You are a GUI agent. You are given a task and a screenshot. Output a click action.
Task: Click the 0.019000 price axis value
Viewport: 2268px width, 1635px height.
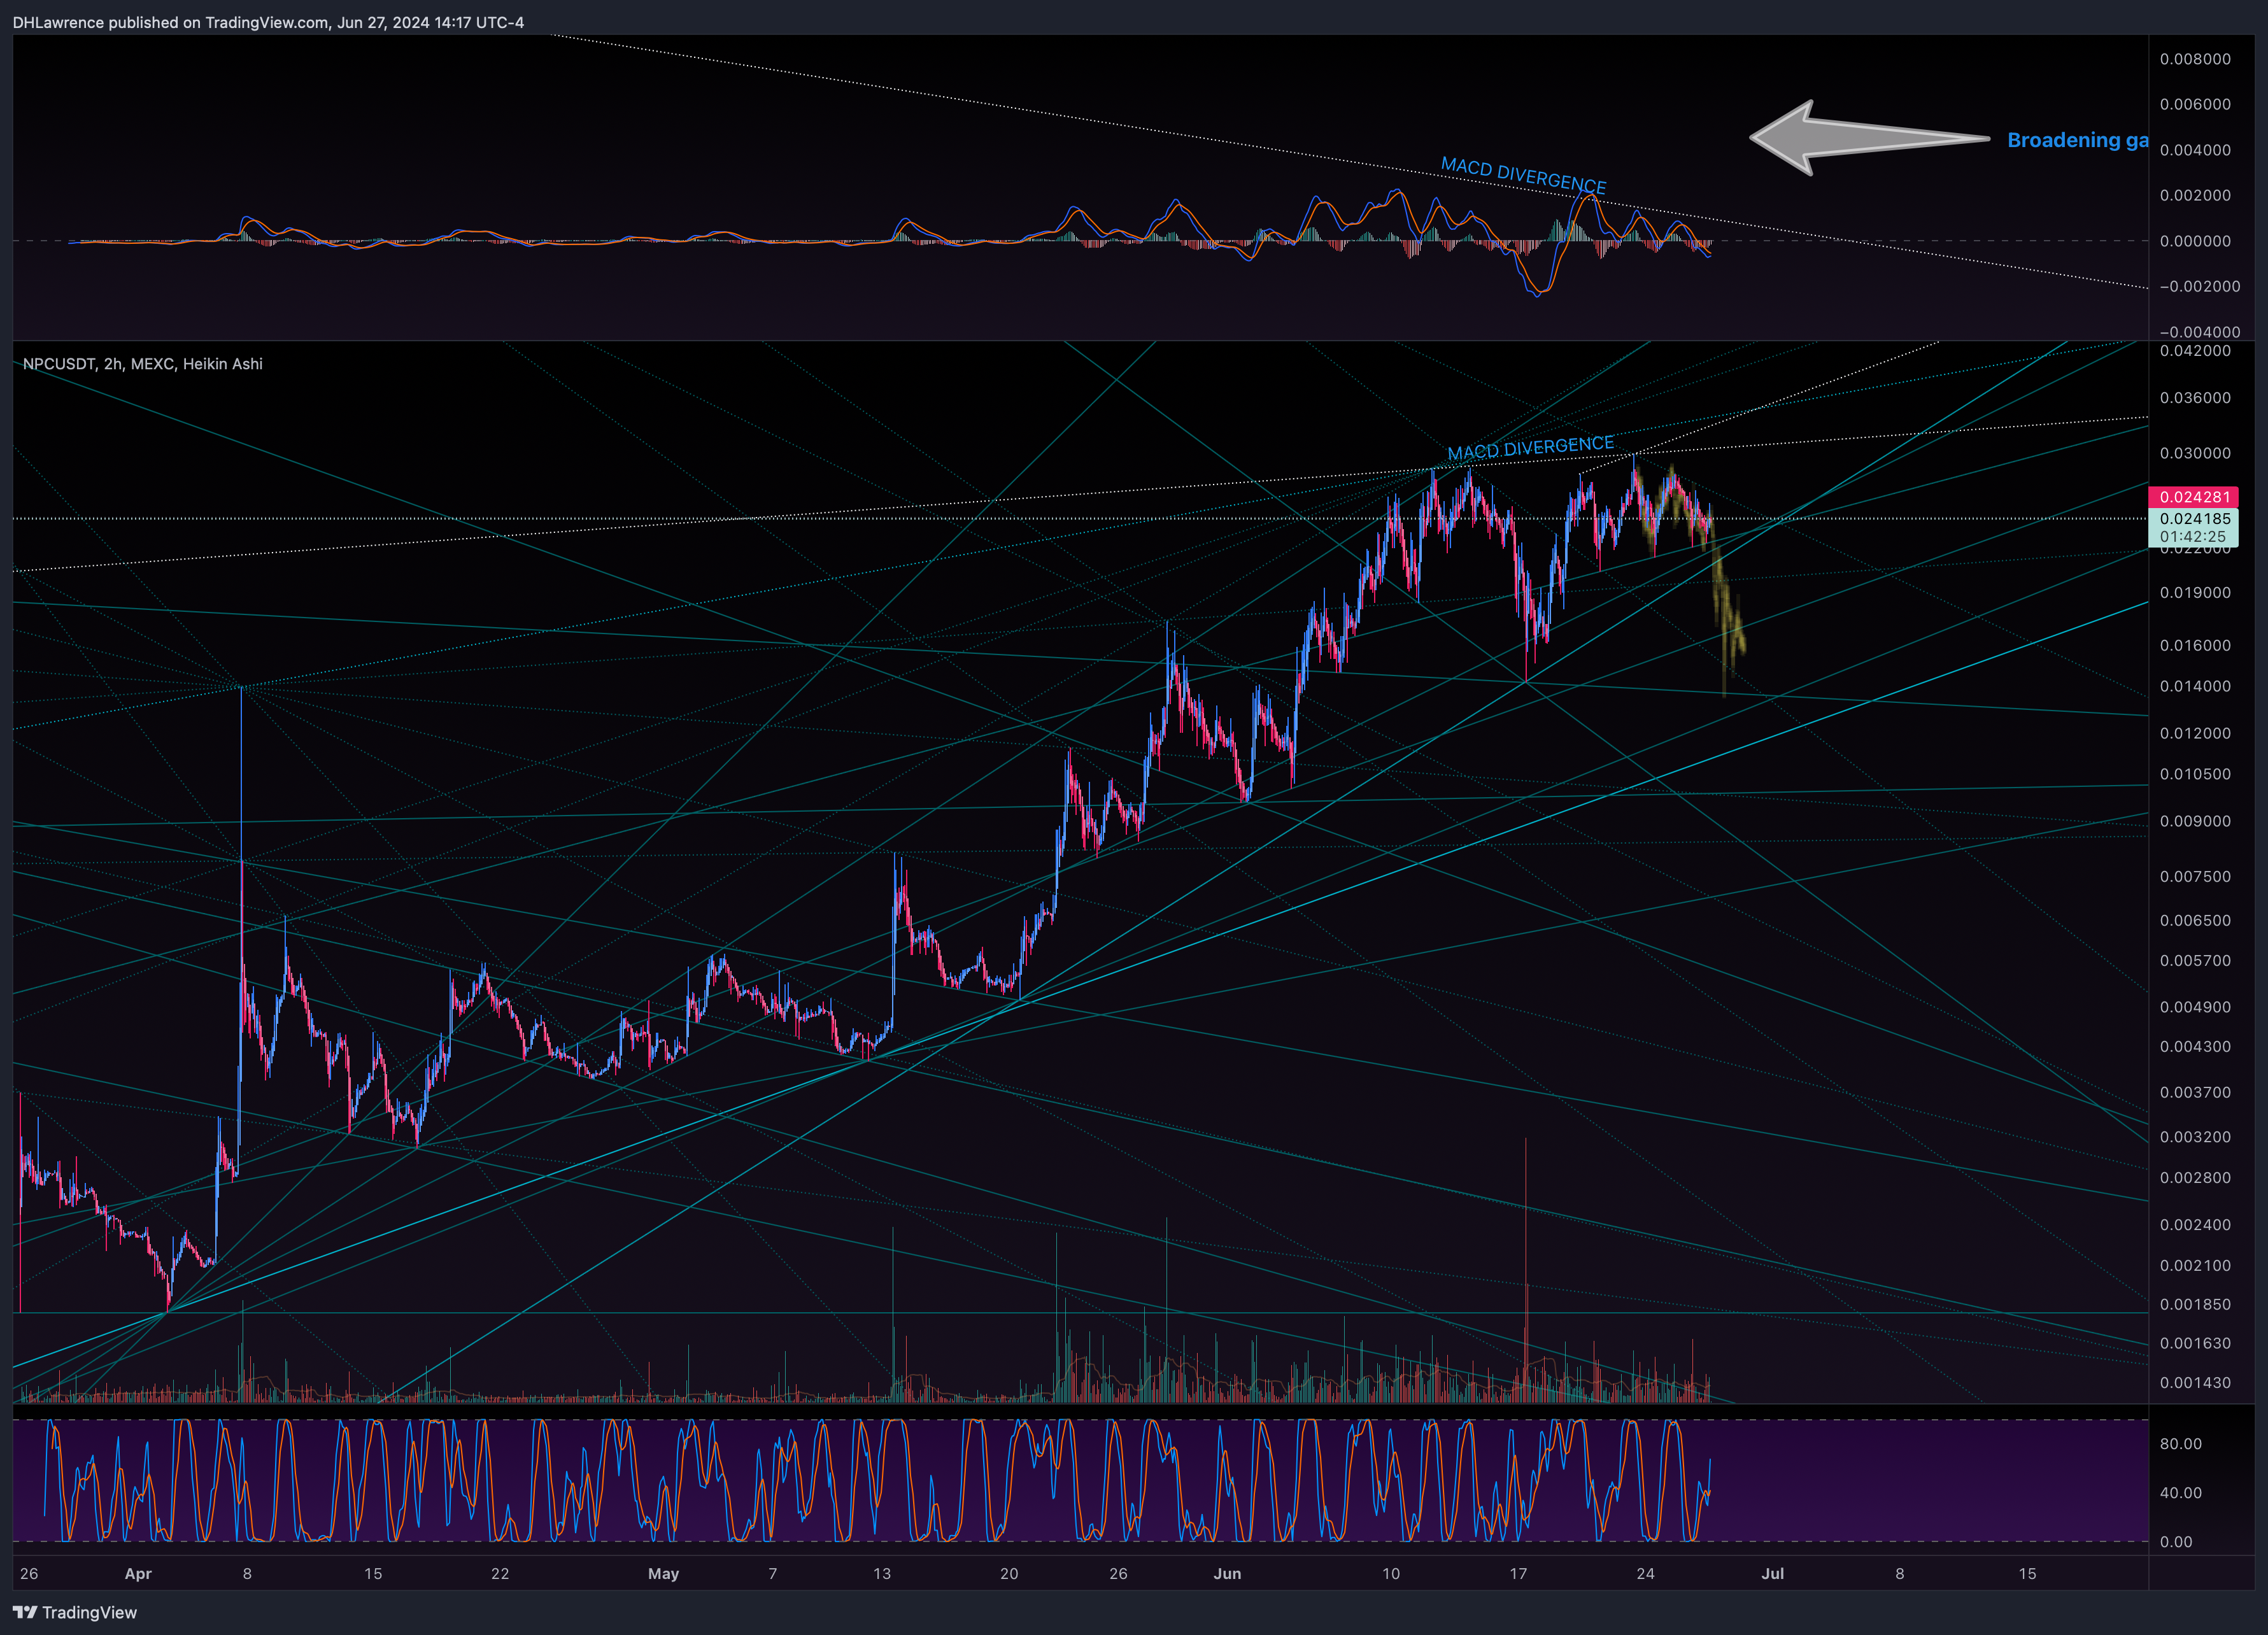tap(2195, 593)
